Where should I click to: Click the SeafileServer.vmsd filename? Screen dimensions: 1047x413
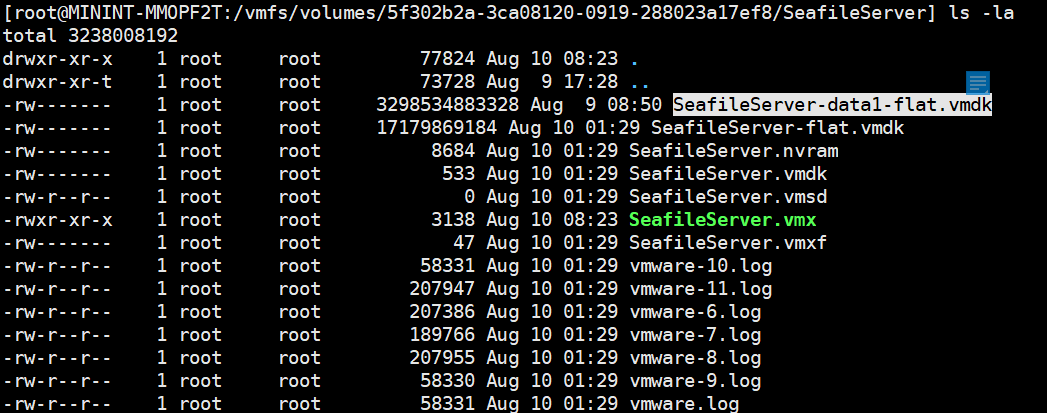728,197
